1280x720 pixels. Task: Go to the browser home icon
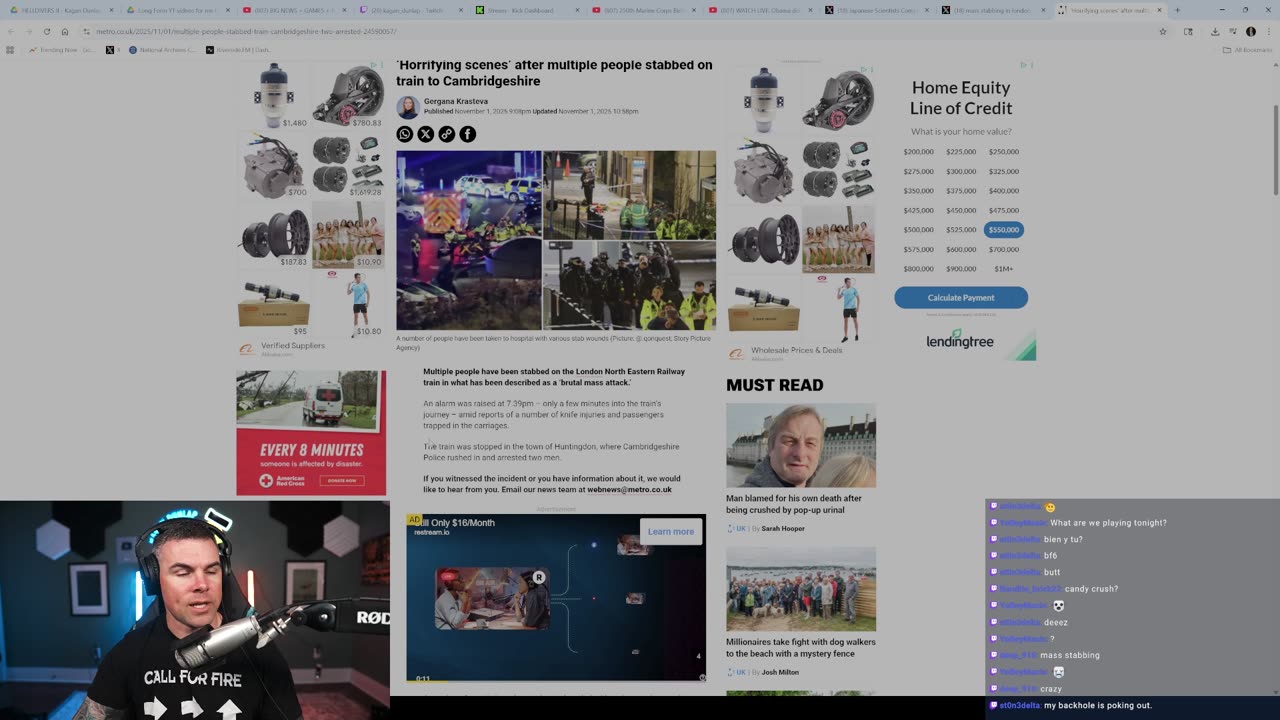[x=65, y=31]
